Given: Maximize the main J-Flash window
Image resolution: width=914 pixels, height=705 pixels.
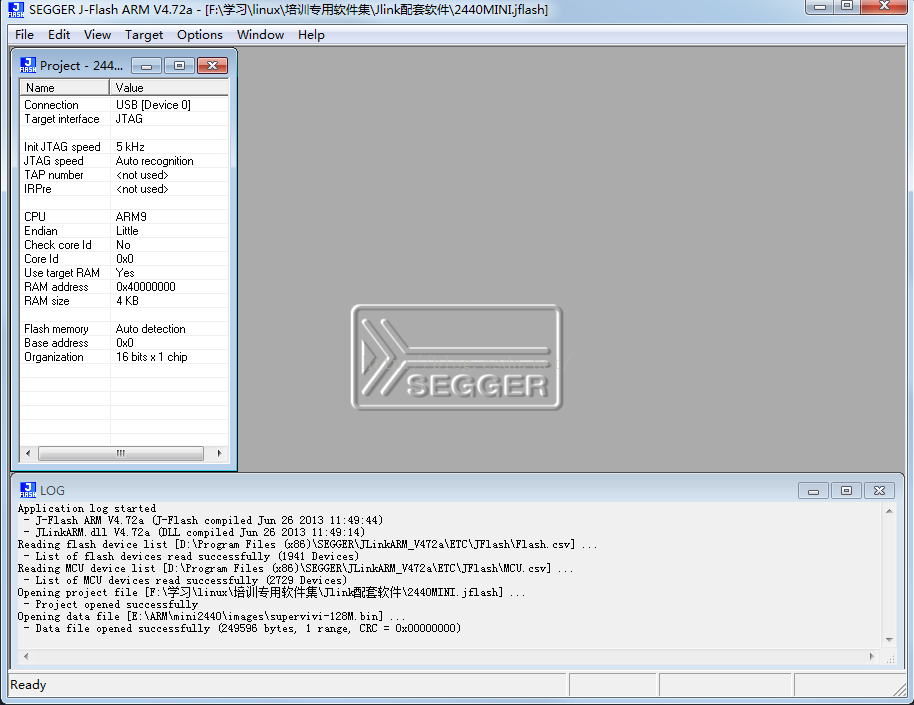Looking at the screenshot, I should [847, 6].
